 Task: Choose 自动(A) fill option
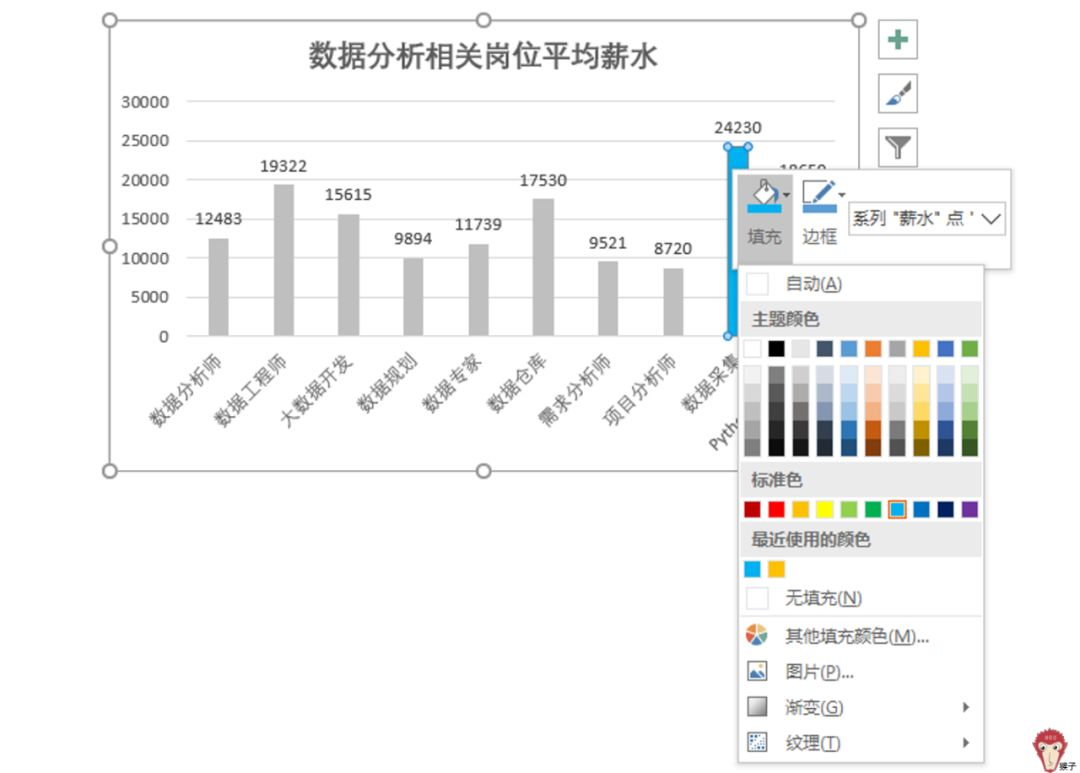click(x=861, y=284)
